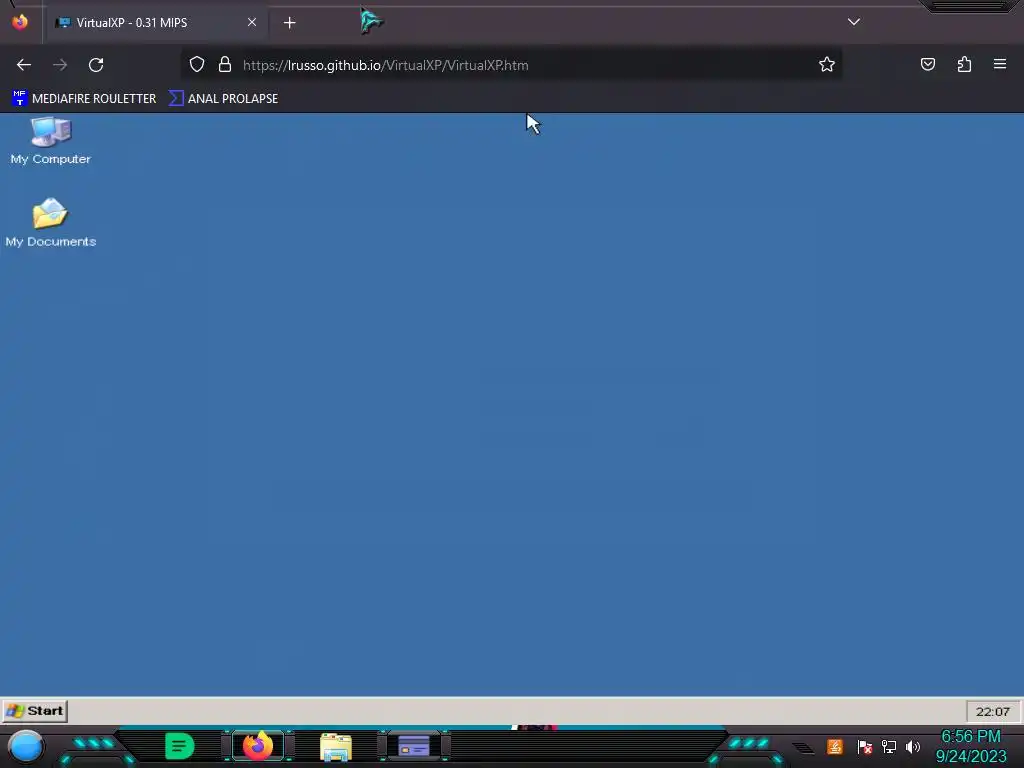Save page to Pocket icon
The width and height of the screenshot is (1024, 768).
click(x=927, y=64)
